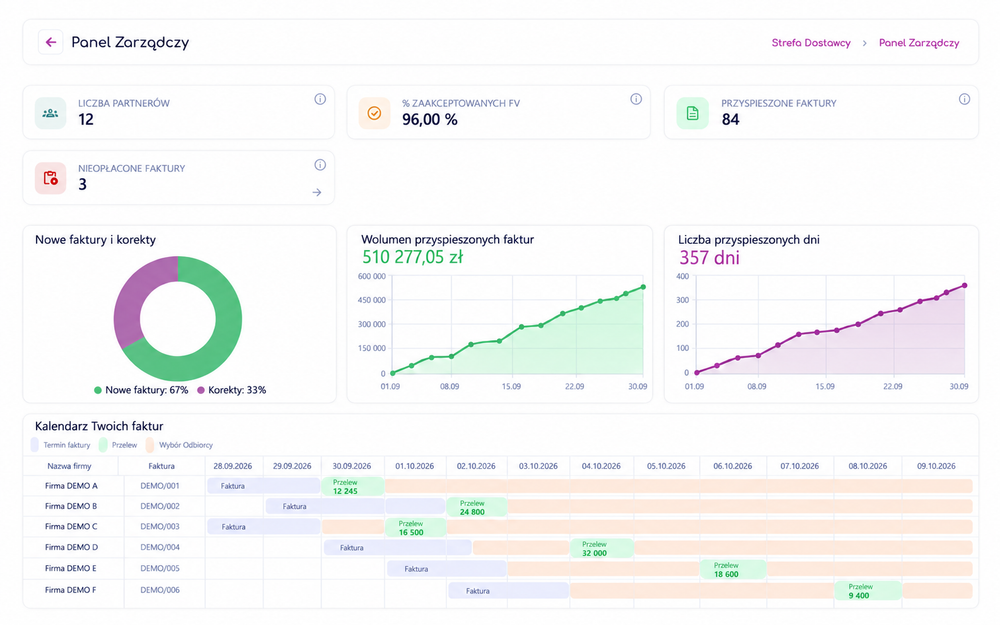Screen dimensions: 1000x625
Task: Click the 05.10.2026 date column header
Action: coord(666,466)
